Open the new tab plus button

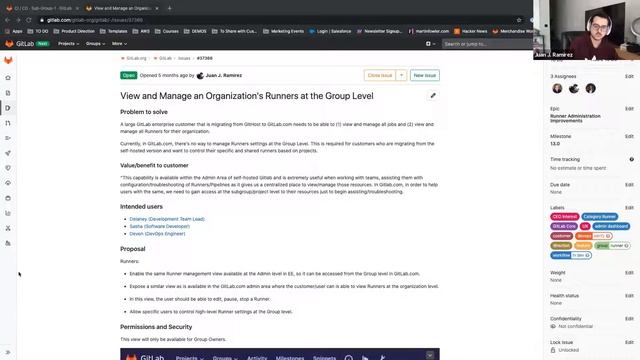point(169,8)
